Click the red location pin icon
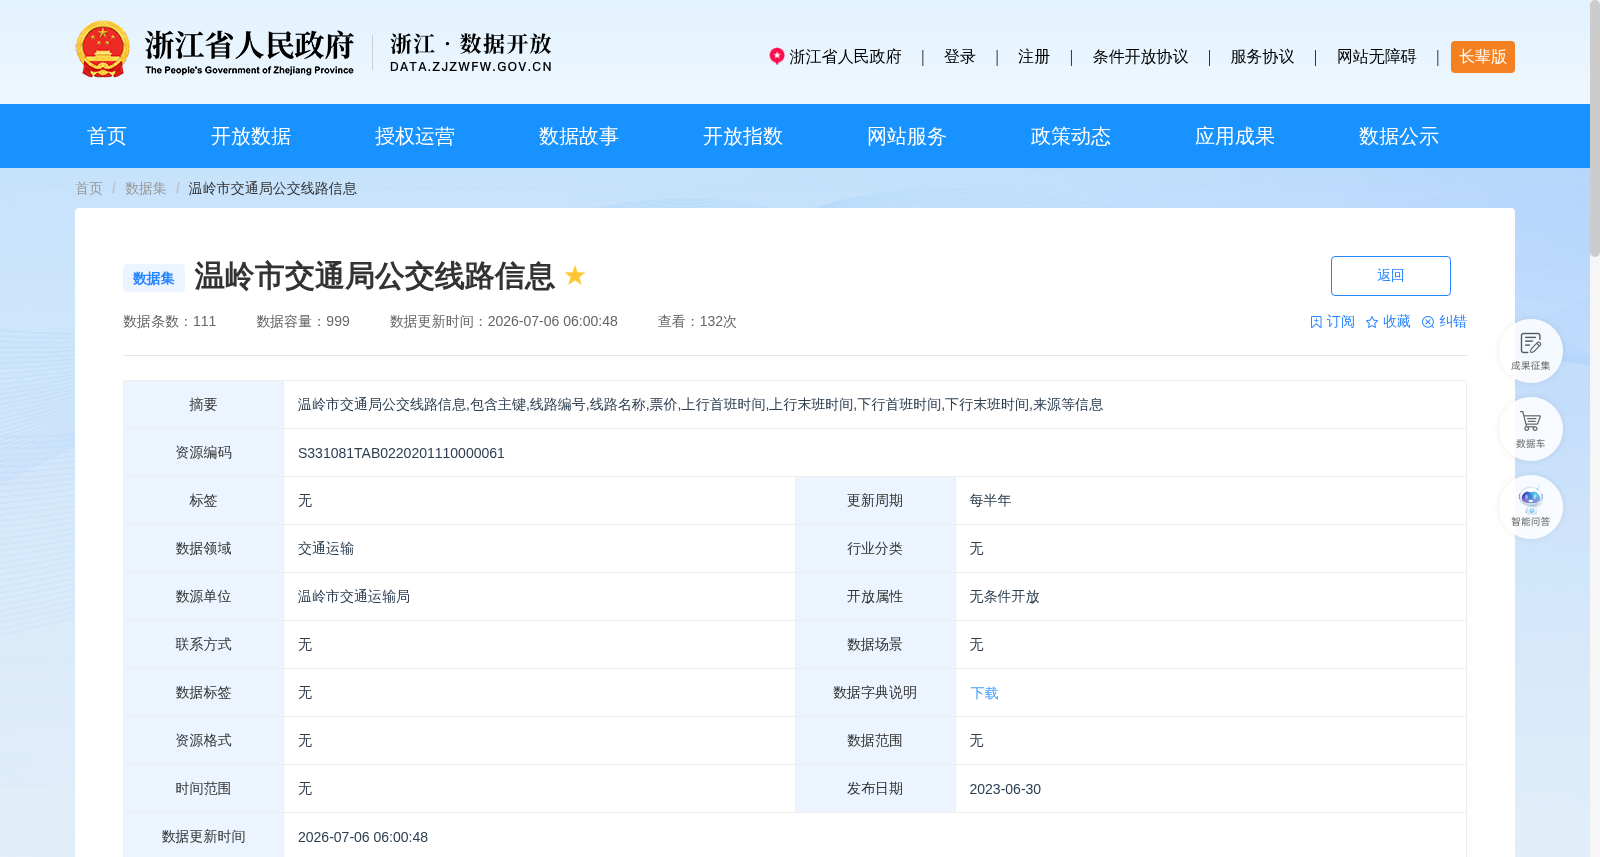Image resolution: width=1600 pixels, height=857 pixels. point(776,56)
